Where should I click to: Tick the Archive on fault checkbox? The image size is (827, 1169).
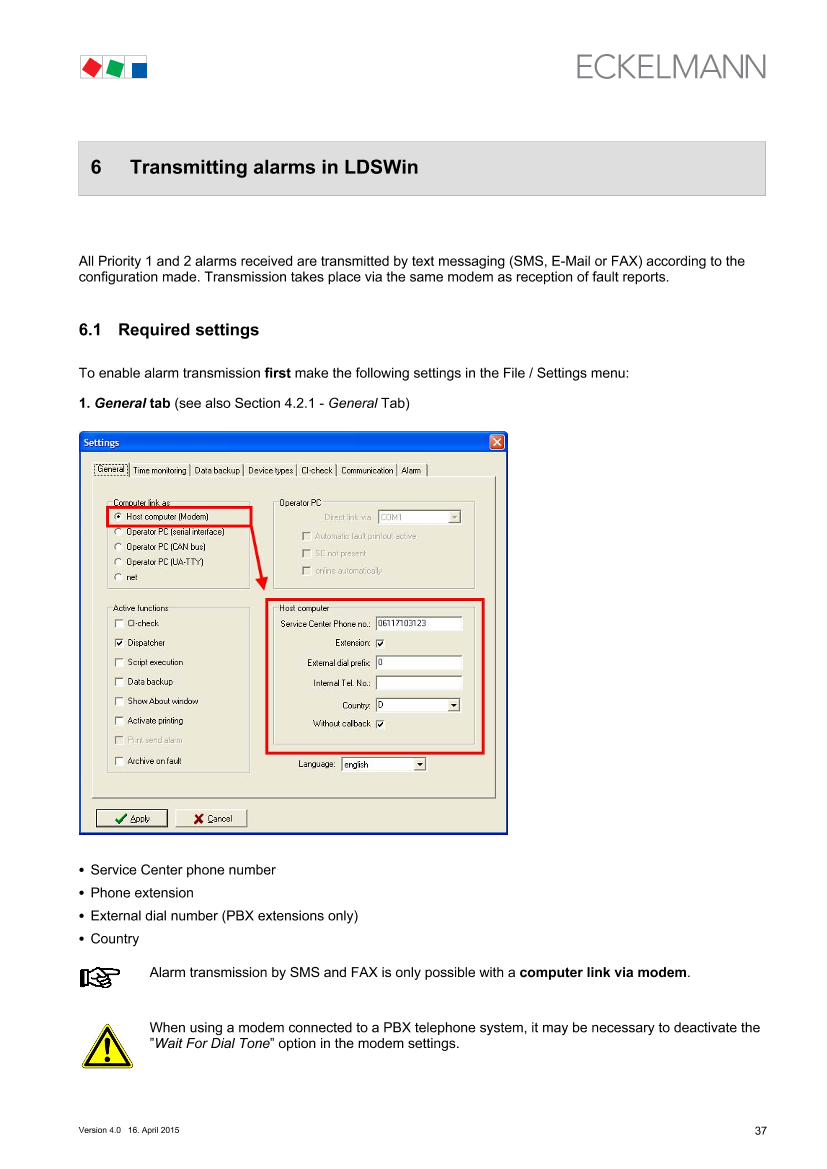[120, 761]
